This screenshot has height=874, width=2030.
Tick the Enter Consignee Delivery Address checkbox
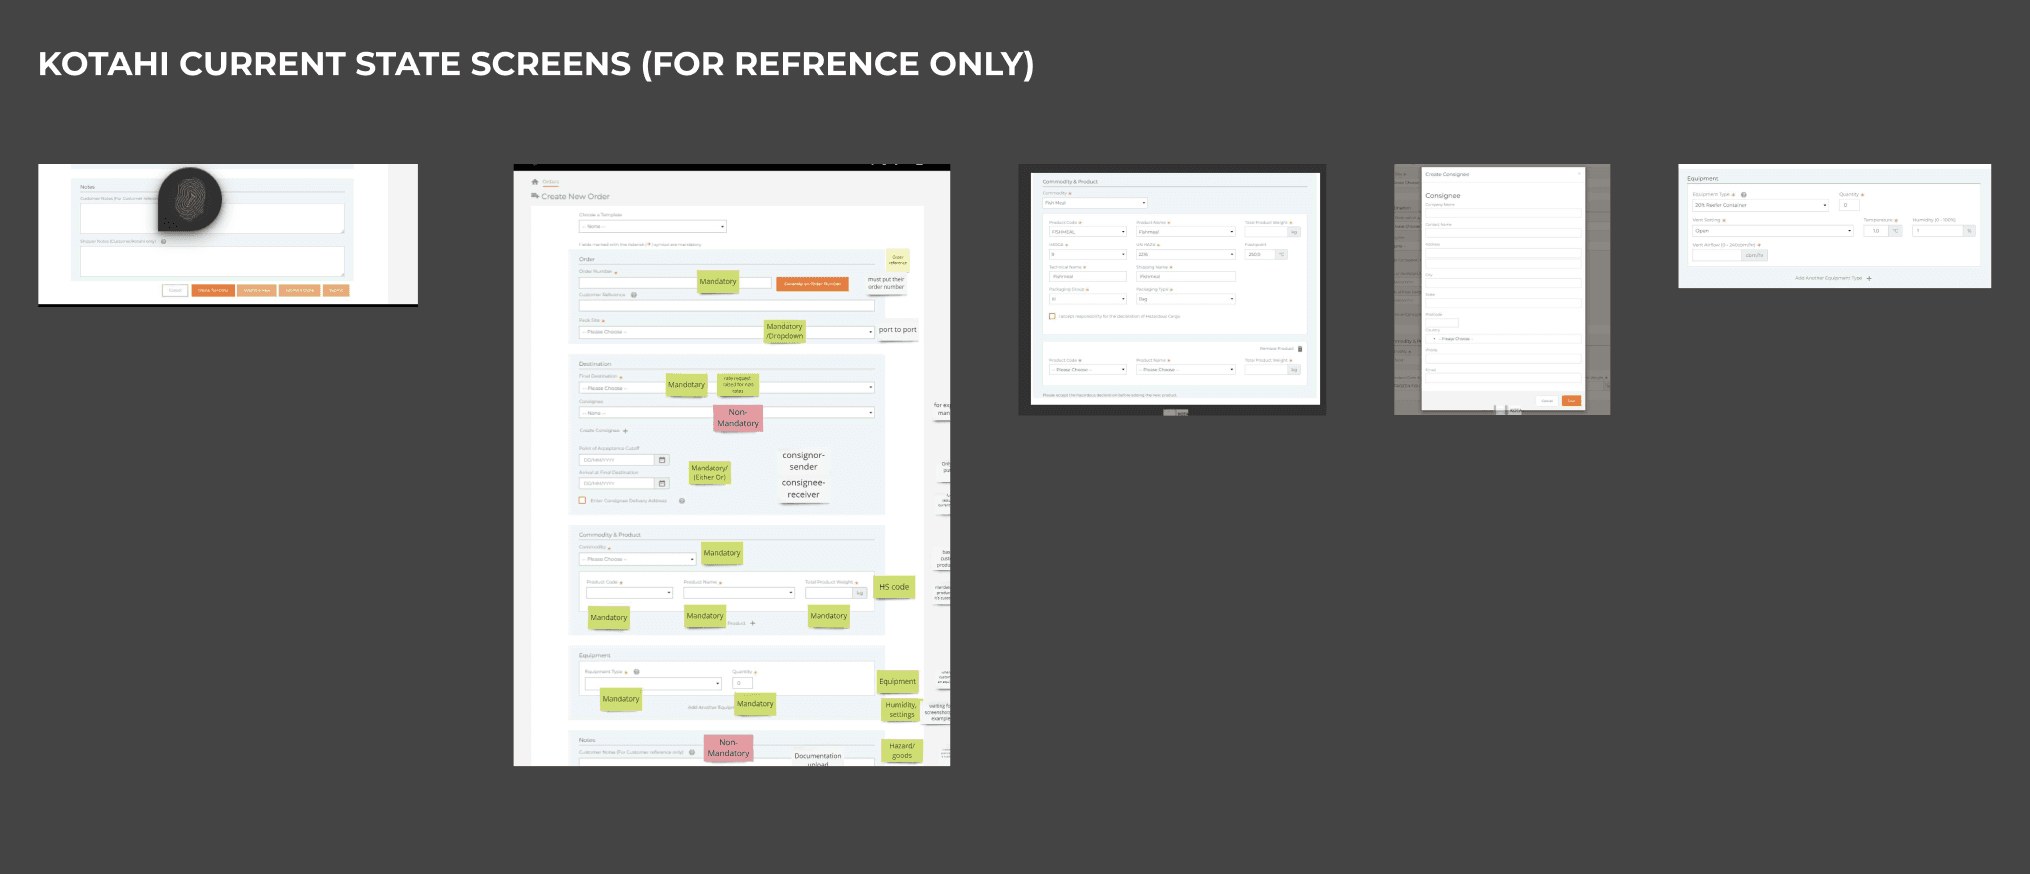point(582,501)
